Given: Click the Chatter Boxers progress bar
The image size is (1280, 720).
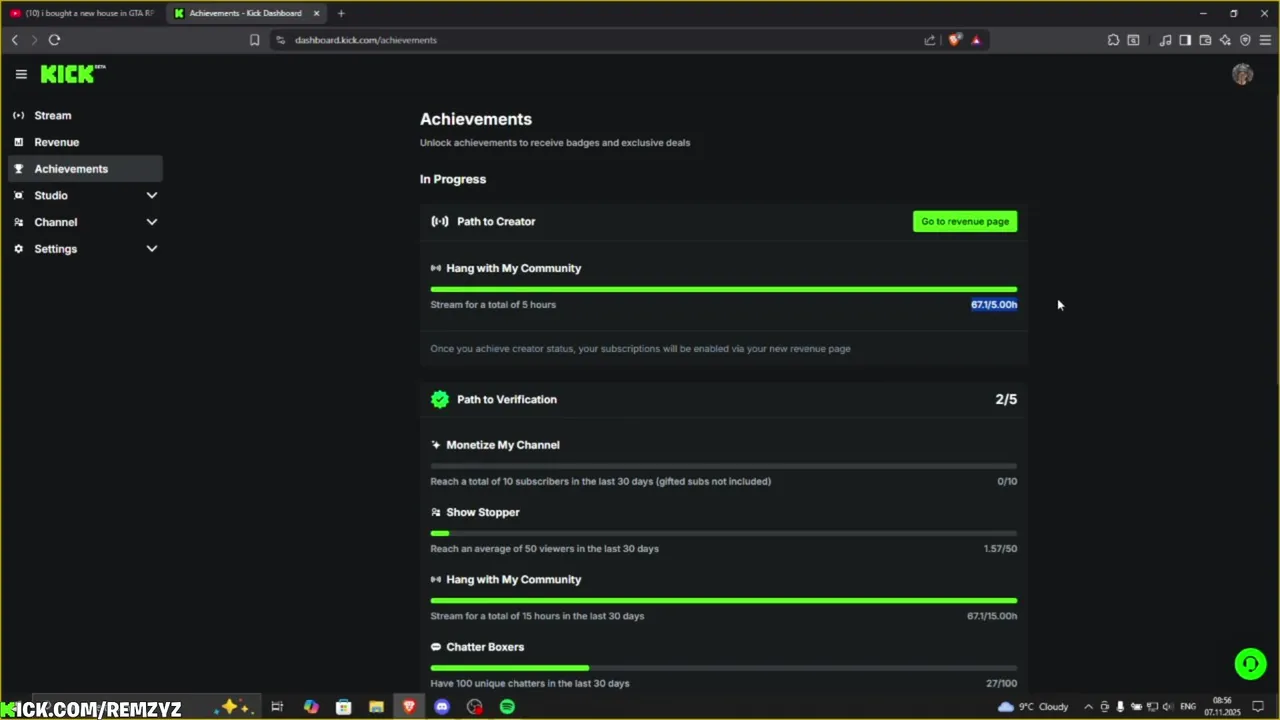Looking at the screenshot, I should tap(724, 667).
